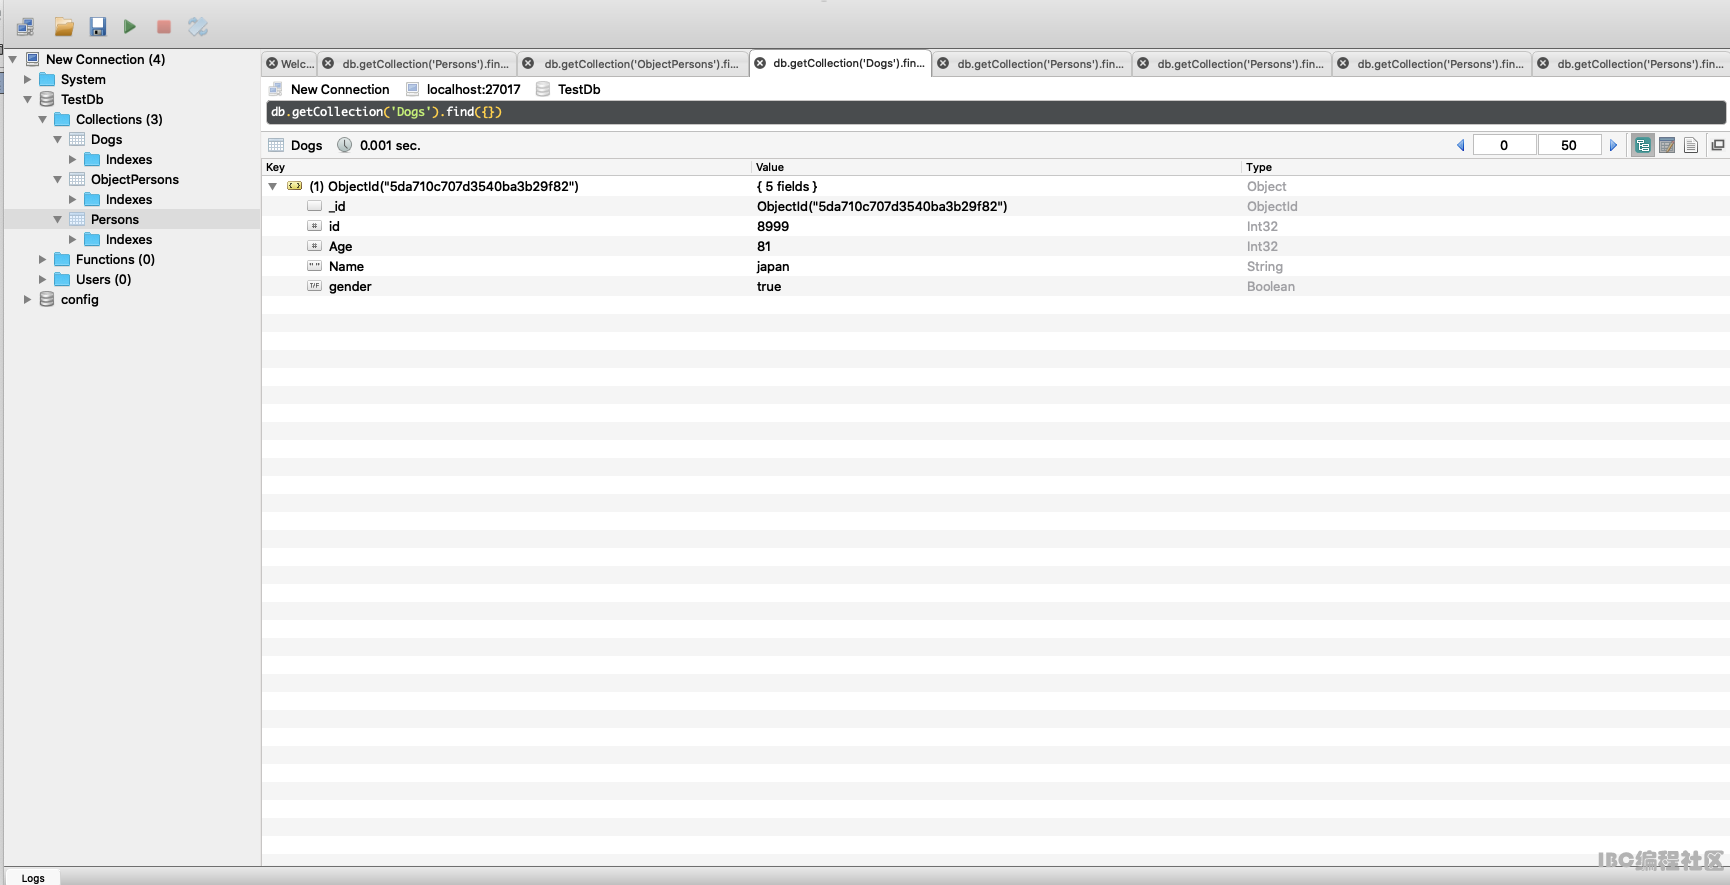This screenshot has height=885, width=1730.
Task: Click the Value column header
Action: tap(996, 167)
